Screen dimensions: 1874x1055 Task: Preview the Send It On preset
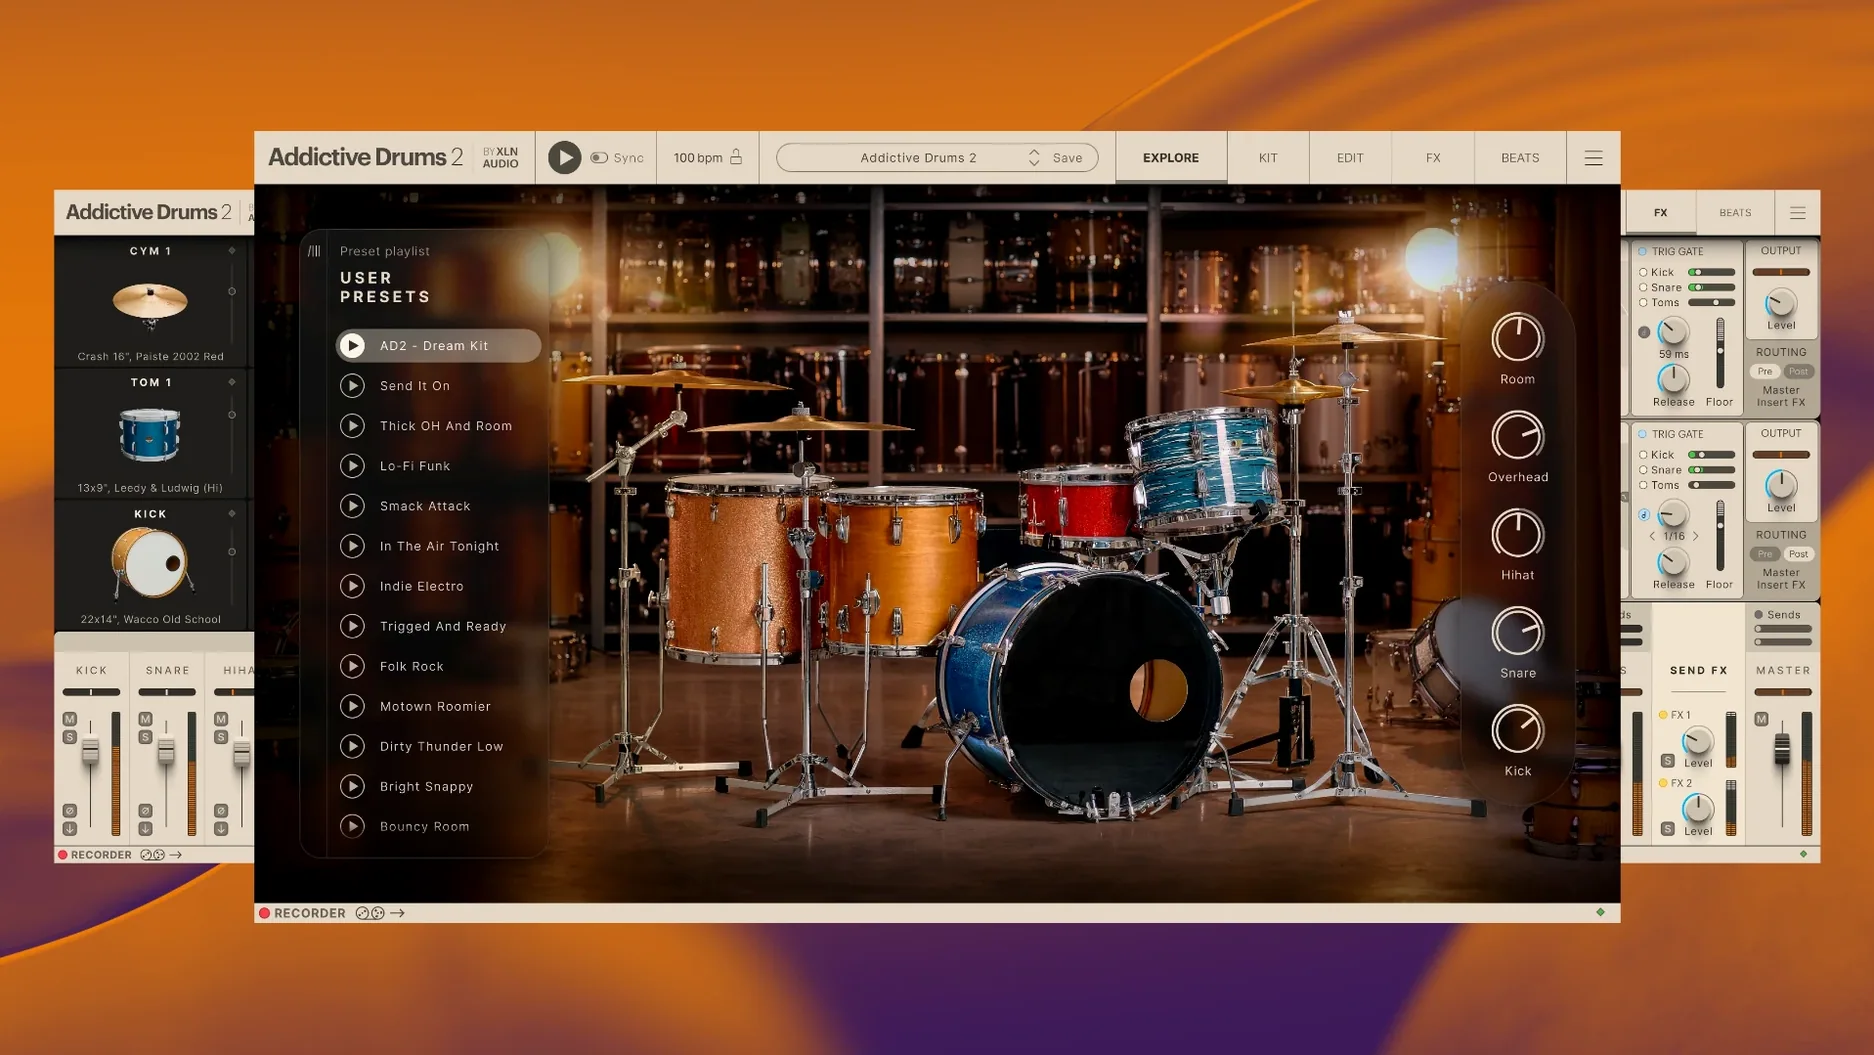352,386
